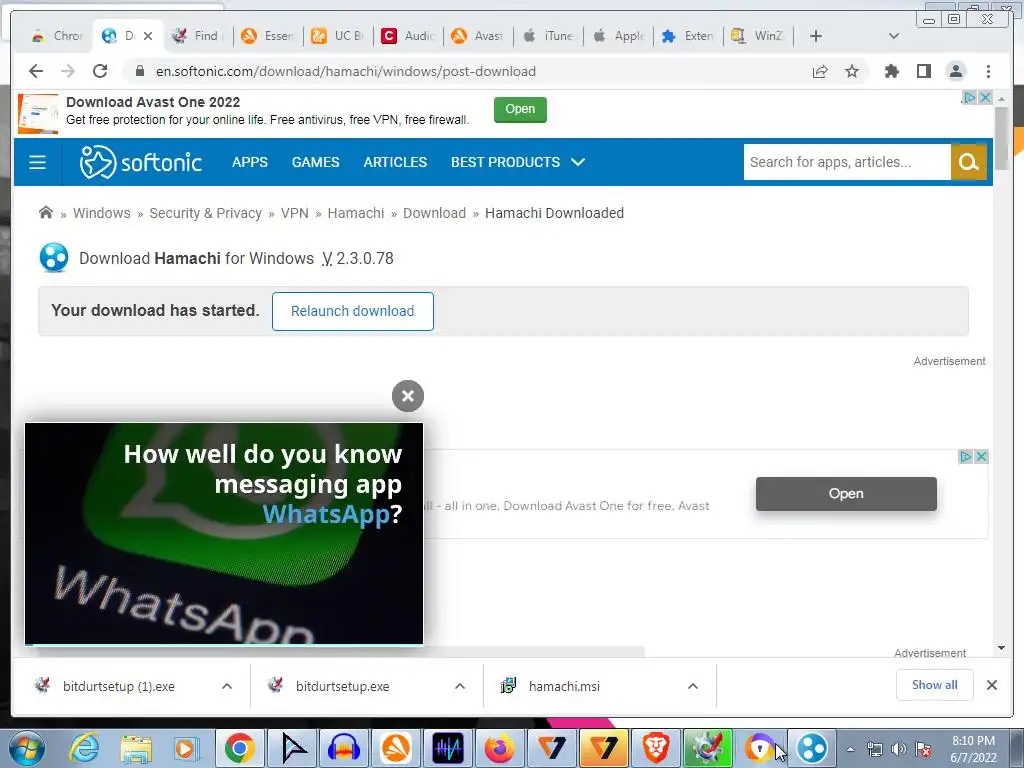Switch to the Chrome tab
Viewport: 1024px width, 768px height.
(x=57, y=36)
